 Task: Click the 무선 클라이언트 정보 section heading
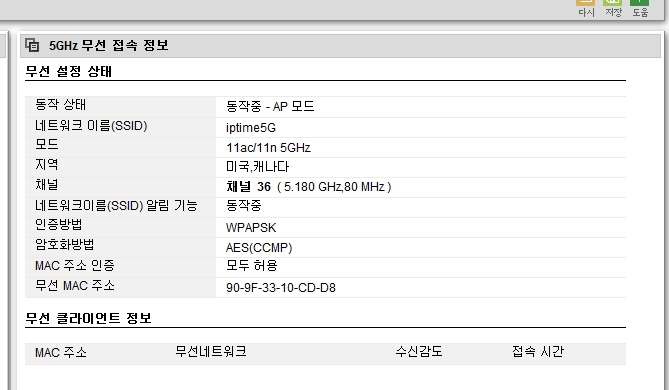(88, 318)
